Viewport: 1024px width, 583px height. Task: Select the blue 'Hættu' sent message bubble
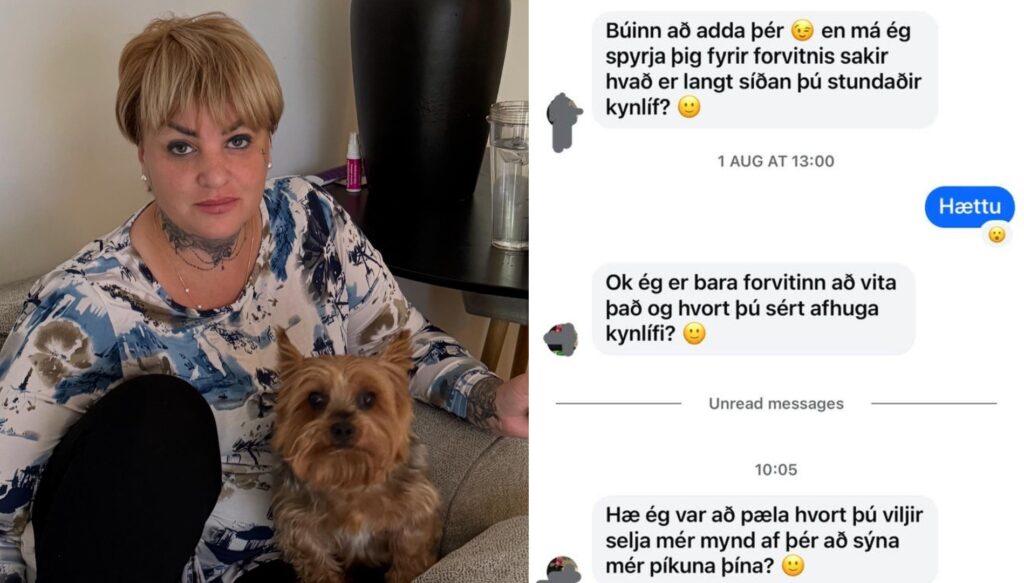[970, 206]
